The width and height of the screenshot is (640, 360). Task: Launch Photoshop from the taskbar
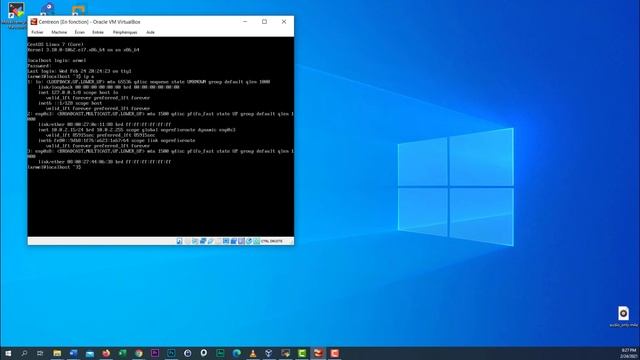(171, 353)
